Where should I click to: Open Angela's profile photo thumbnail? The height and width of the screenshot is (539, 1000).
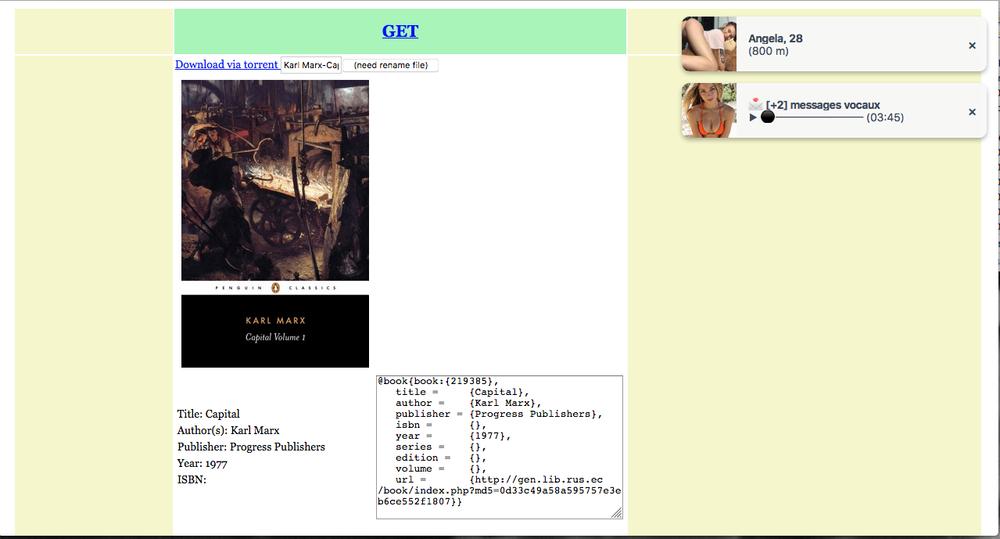click(709, 44)
